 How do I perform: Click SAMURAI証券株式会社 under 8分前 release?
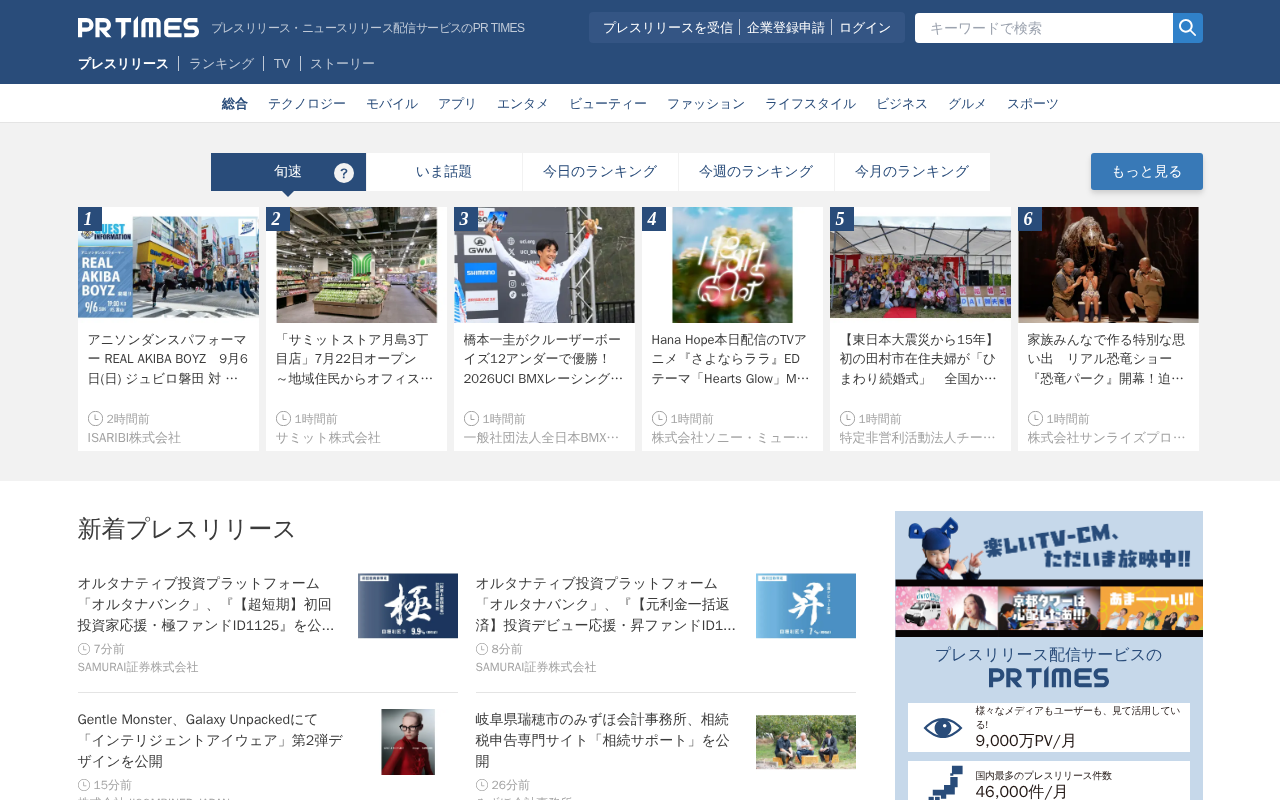coord(536,667)
